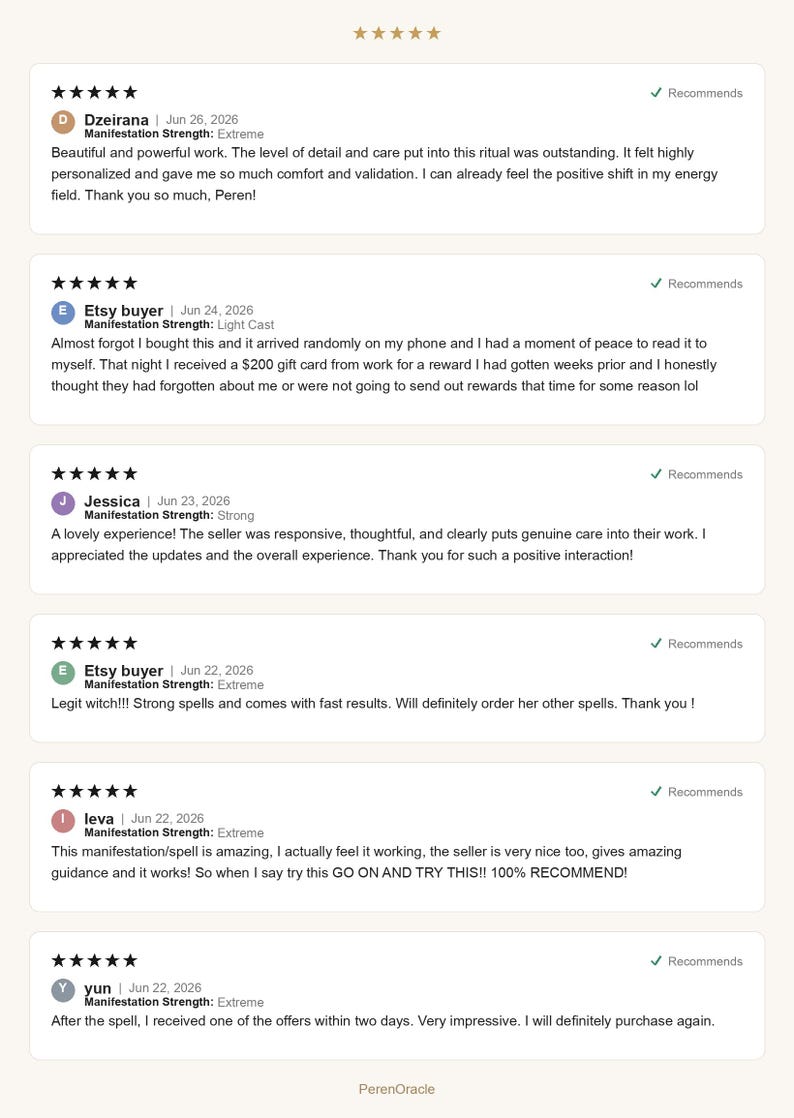
Task: Click the PerenOracle shop name at bottom
Action: (x=396, y=1089)
